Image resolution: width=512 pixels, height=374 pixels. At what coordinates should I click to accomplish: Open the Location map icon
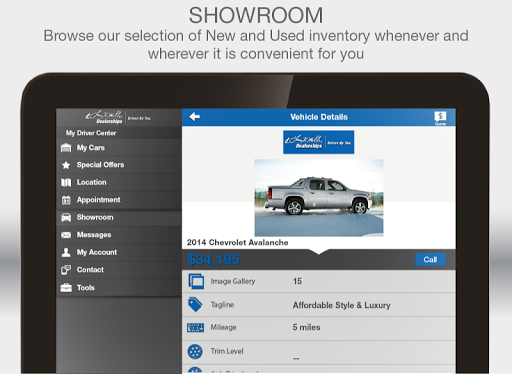tap(66, 182)
